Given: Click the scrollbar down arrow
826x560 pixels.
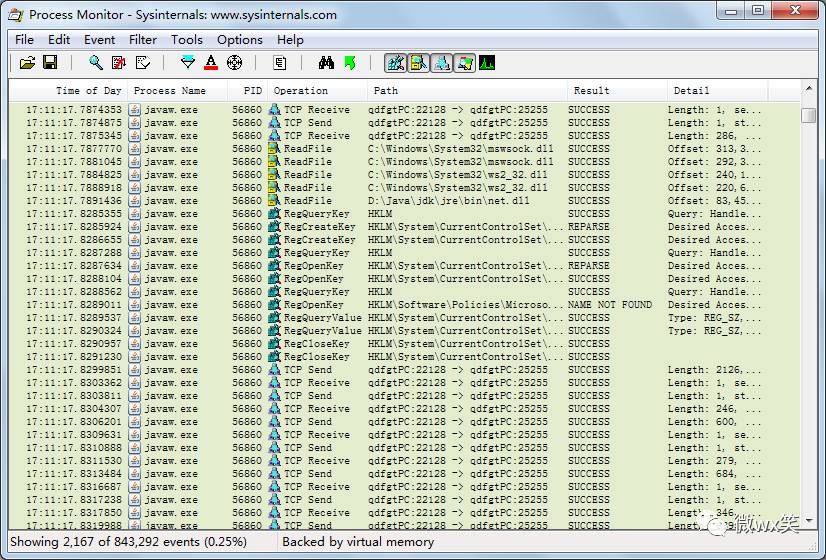Looking at the screenshot, I should tap(809, 521).
